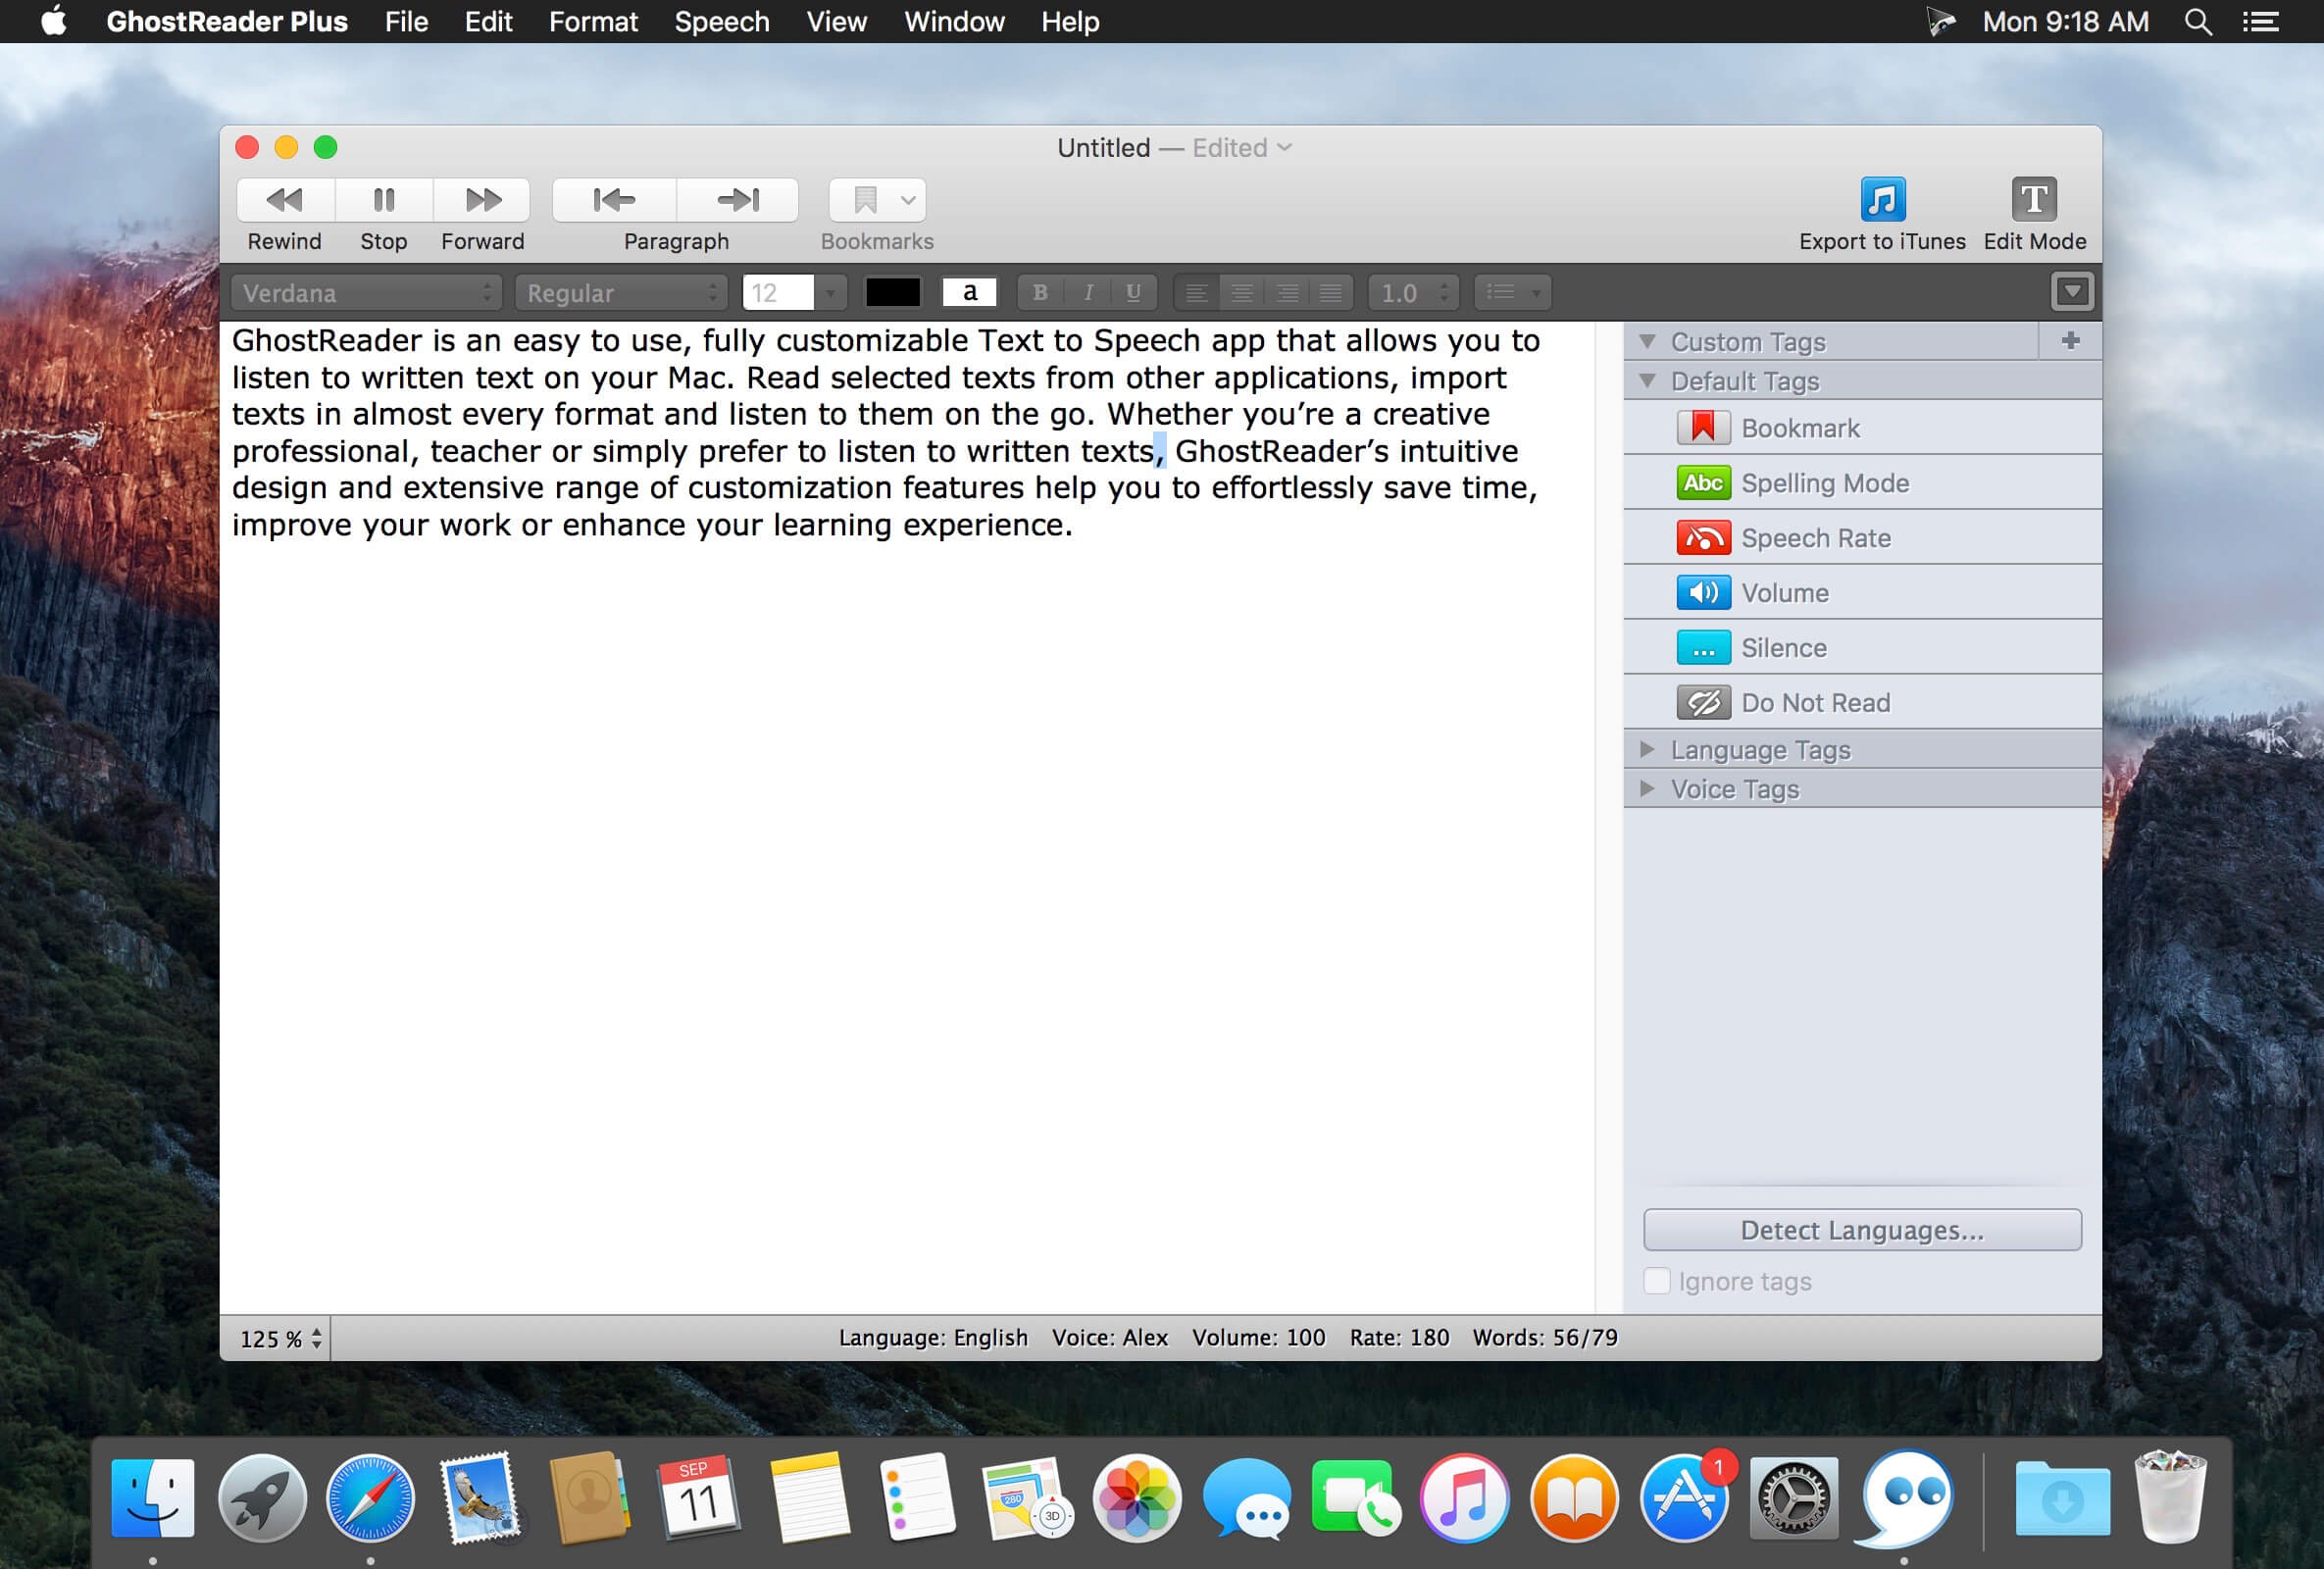This screenshot has height=1569, width=2324.
Task: Jump to previous paragraph icon
Action: [x=614, y=200]
